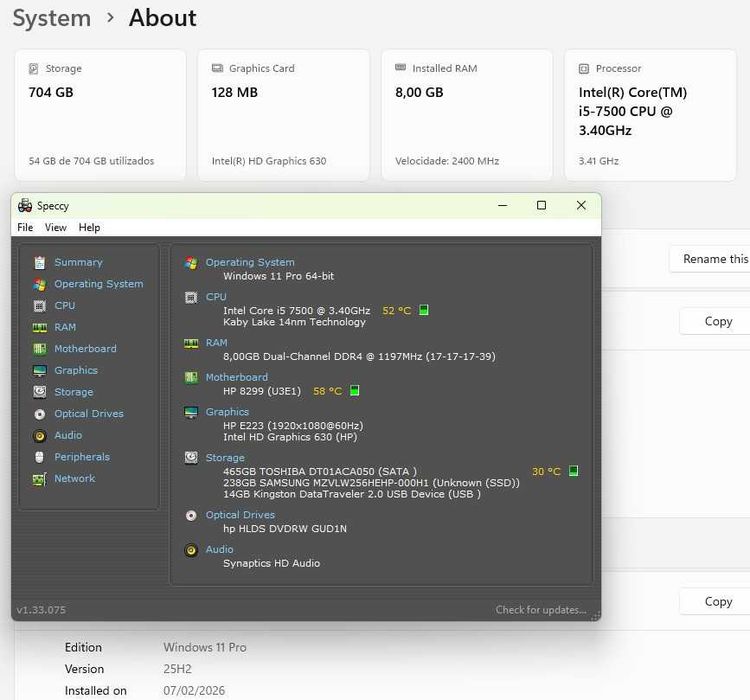Select the CPU chip icon in sidebar

40,306
